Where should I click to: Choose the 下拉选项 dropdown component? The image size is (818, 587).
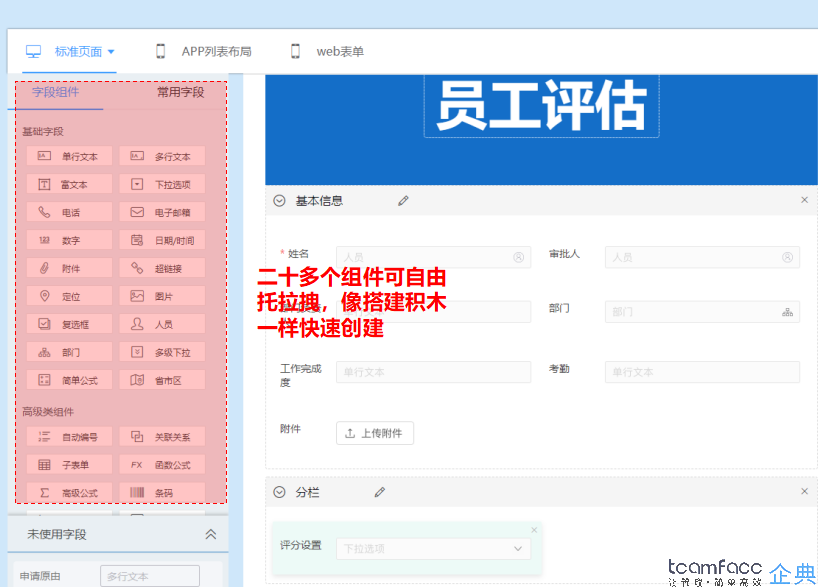(x=162, y=184)
